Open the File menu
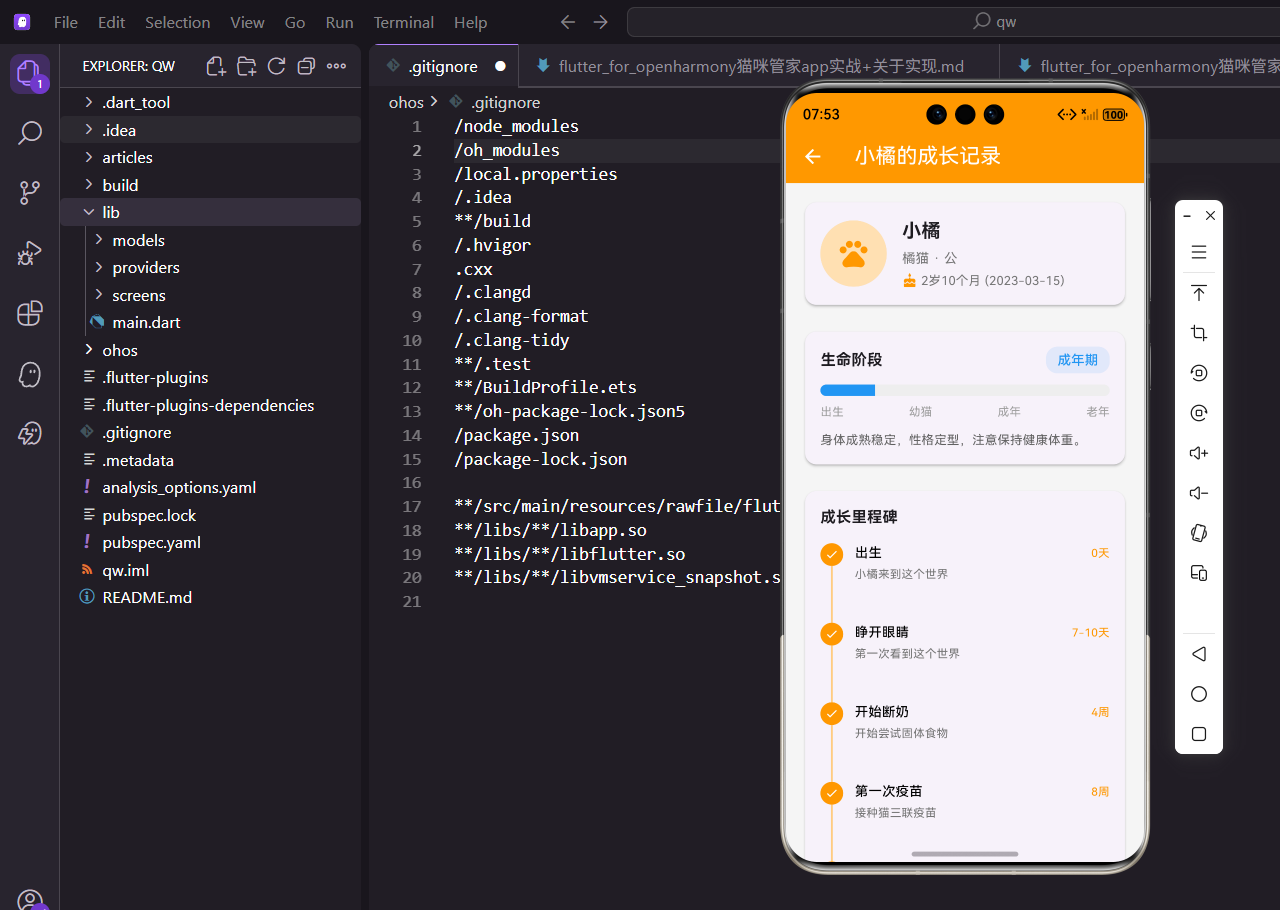This screenshot has height=910, width=1280. (66, 22)
